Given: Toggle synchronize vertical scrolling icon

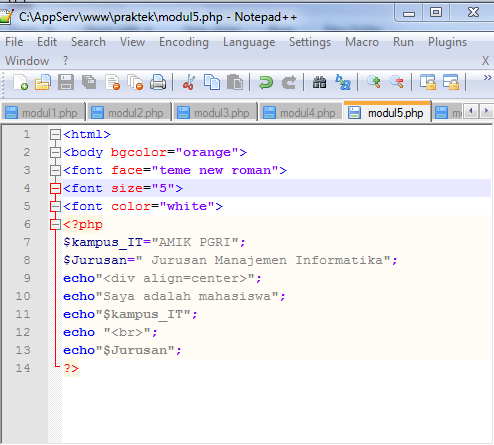Looking at the screenshot, I should tap(428, 82).
